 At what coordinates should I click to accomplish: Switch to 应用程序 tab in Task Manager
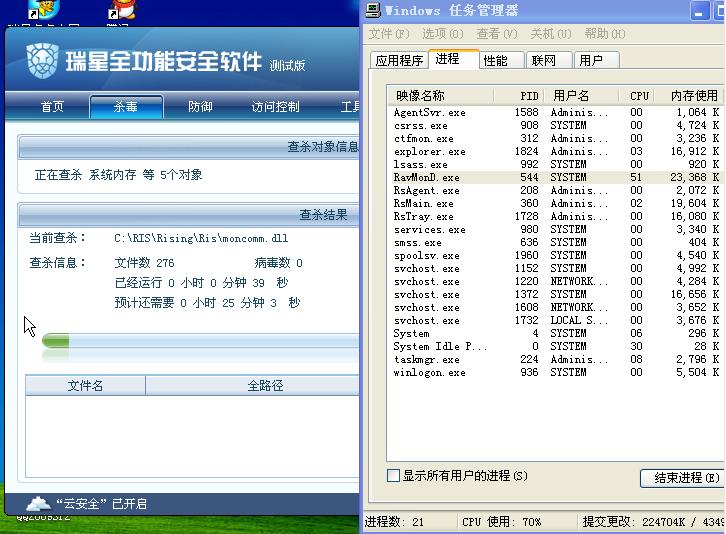(399, 60)
